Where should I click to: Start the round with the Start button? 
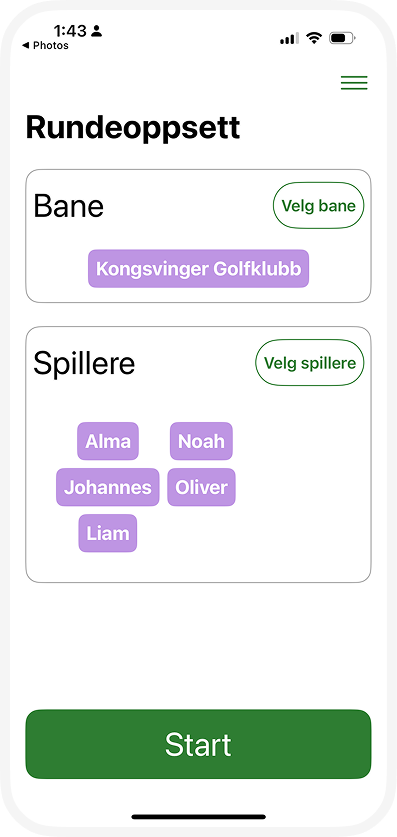point(198,744)
